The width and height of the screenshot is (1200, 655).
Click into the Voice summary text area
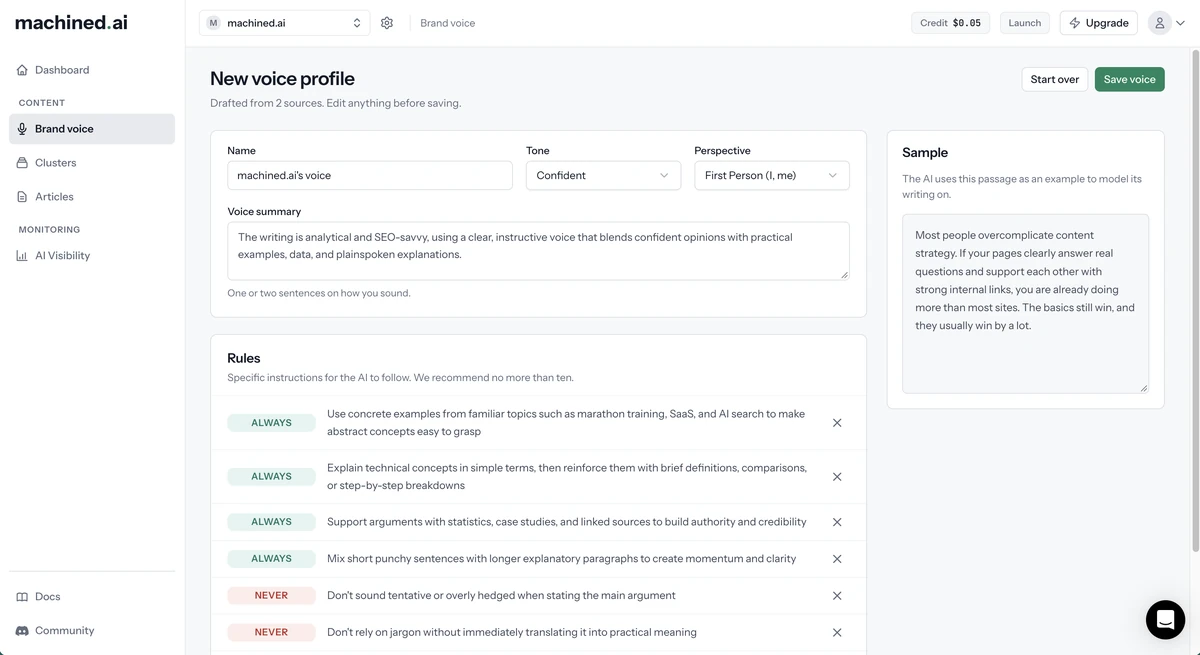tap(538, 251)
